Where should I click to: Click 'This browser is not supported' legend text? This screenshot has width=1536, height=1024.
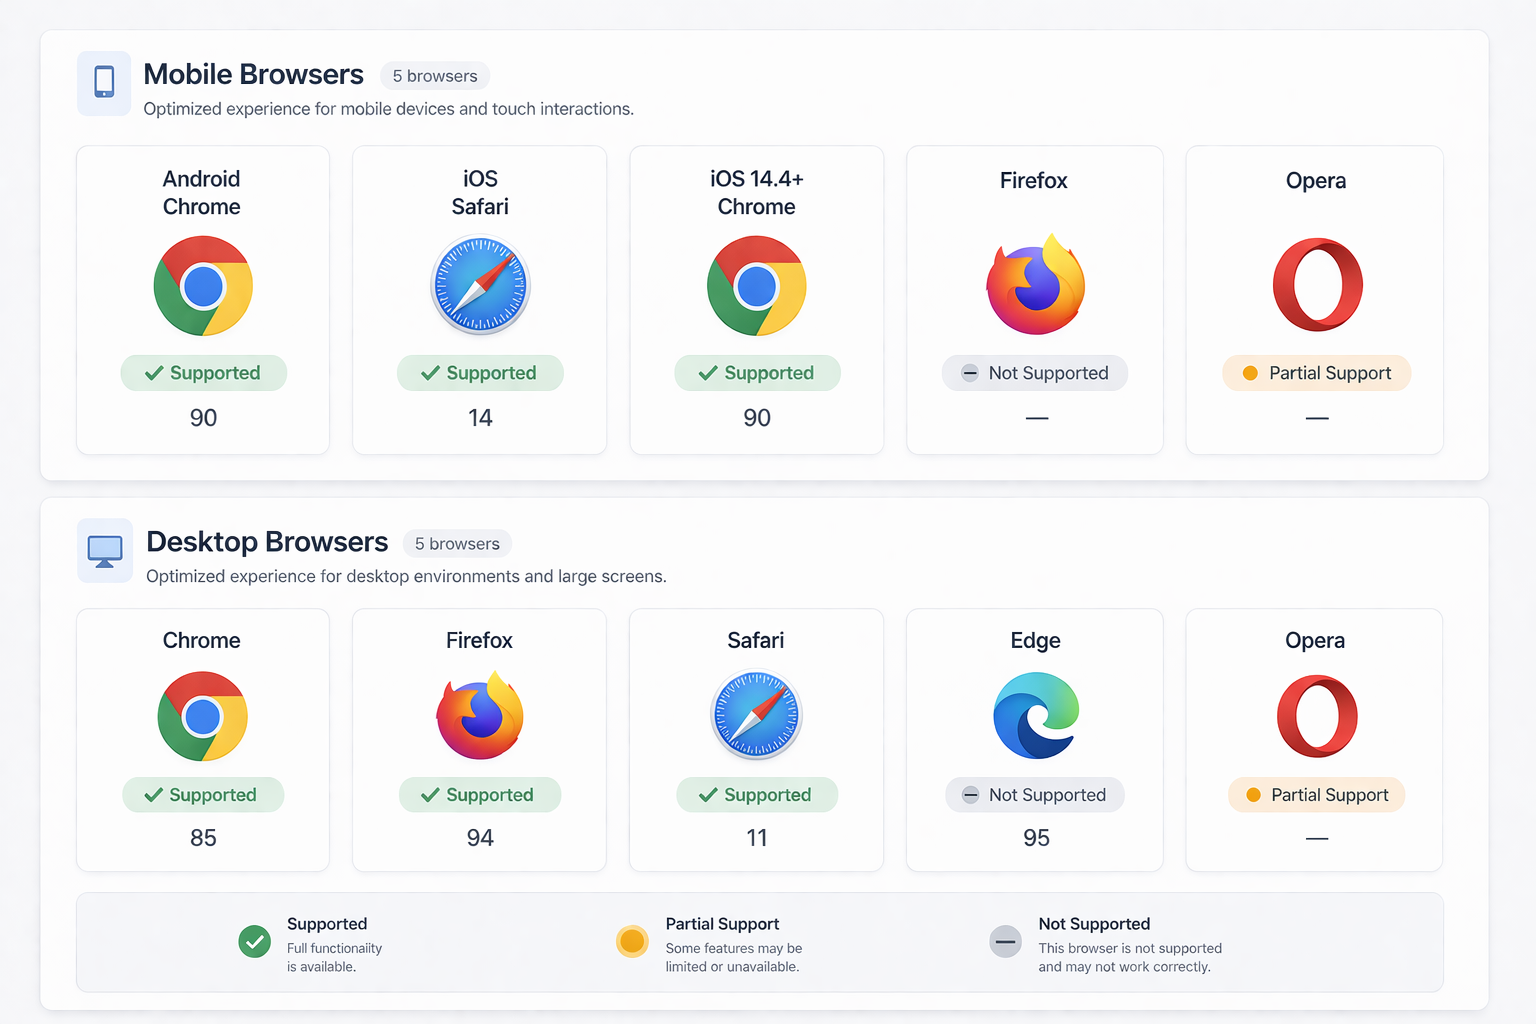point(1130,957)
